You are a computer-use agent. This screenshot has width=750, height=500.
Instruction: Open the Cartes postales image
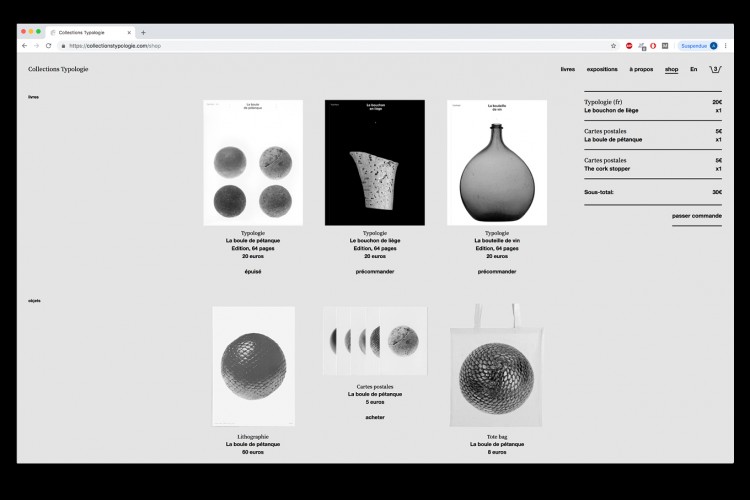click(375, 341)
